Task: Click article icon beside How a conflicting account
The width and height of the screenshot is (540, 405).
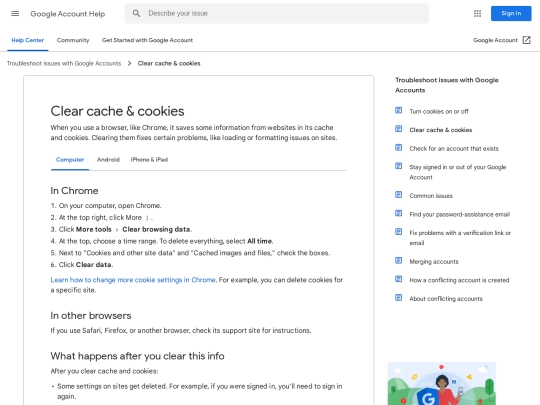Action: 398,279
